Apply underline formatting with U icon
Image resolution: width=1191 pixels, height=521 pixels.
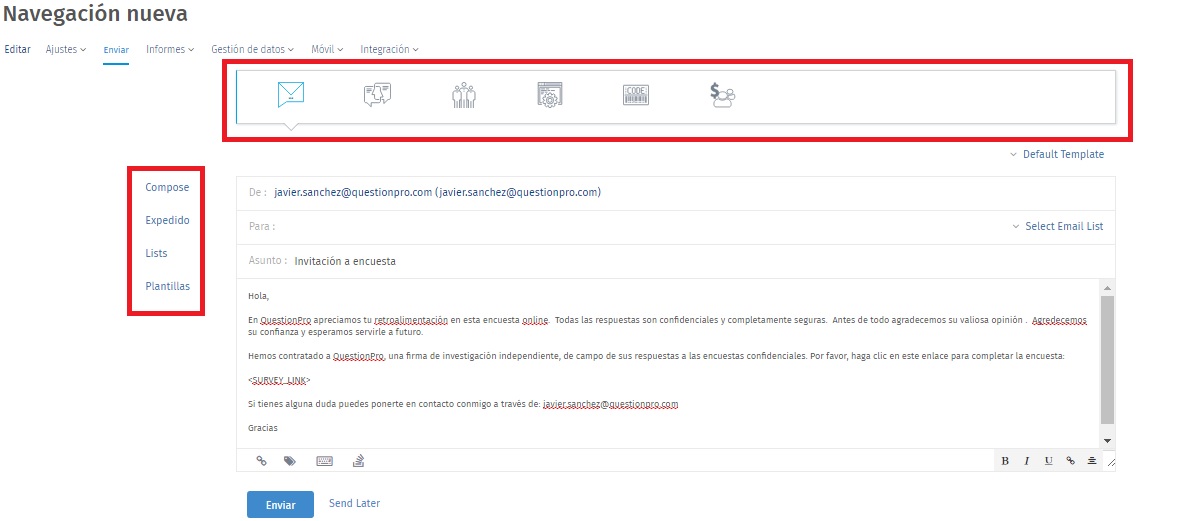[x=1048, y=461]
